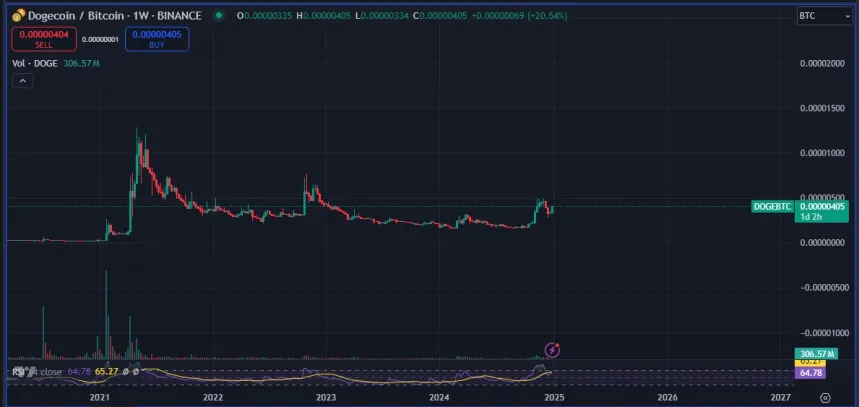
Task: Click the low price L0.00000334 value
Action: click(x=382, y=16)
